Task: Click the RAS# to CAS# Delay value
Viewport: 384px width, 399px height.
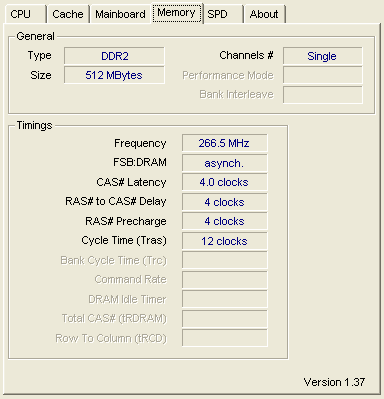Action: click(x=225, y=202)
